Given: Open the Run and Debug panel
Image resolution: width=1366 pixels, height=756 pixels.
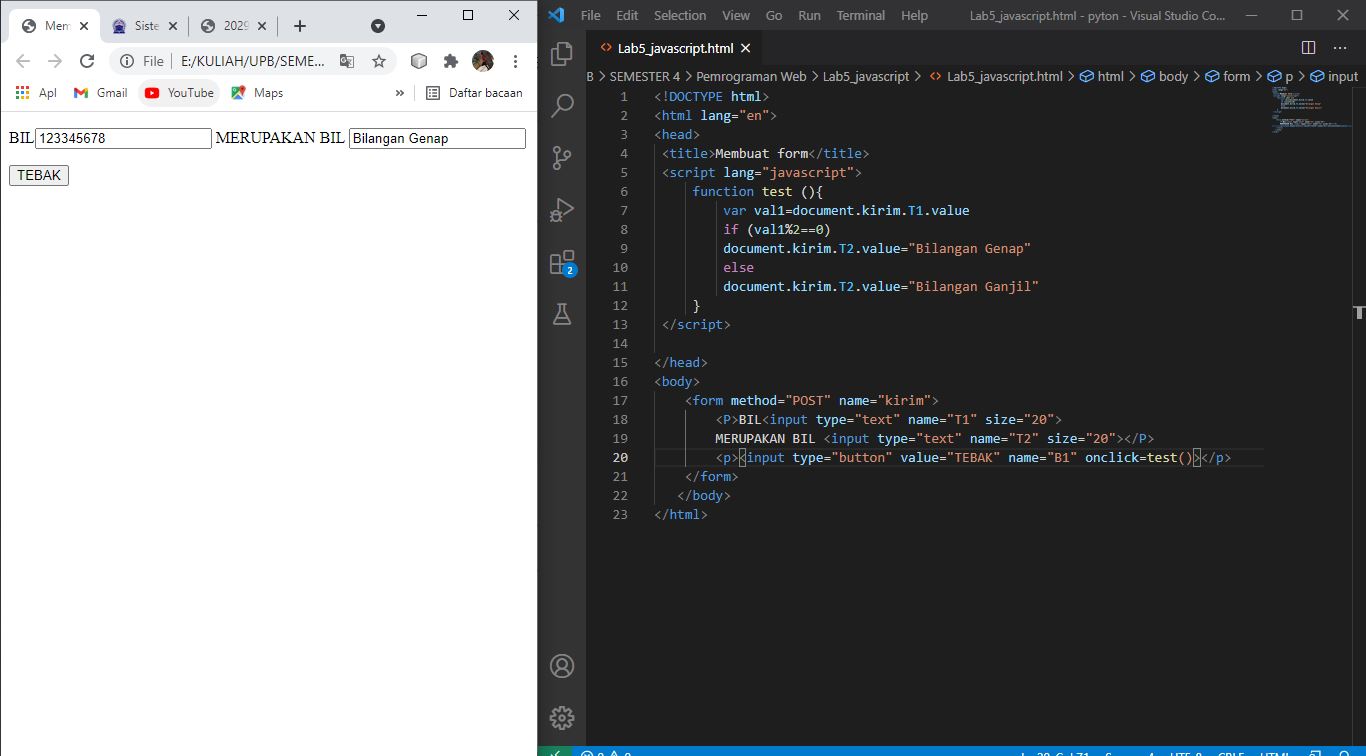Looking at the screenshot, I should click(x=561, y=210).
